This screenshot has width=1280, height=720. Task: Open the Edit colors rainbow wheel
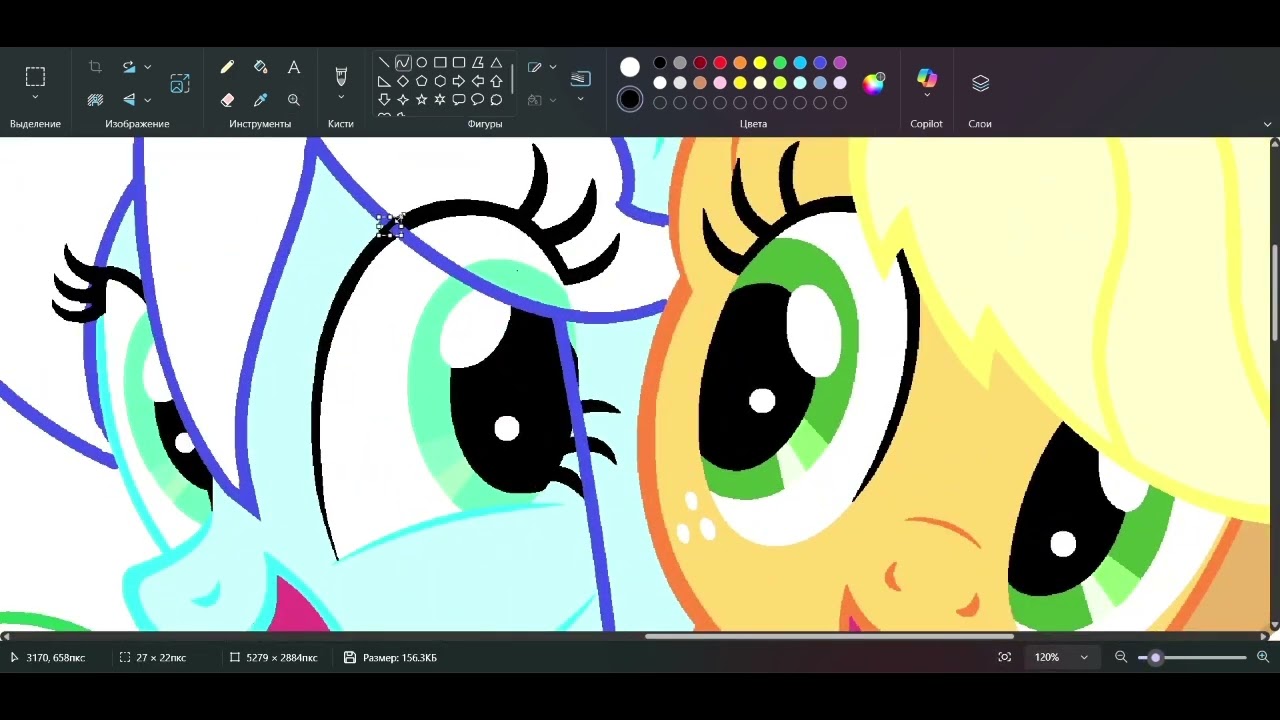[x=874, y=83]
